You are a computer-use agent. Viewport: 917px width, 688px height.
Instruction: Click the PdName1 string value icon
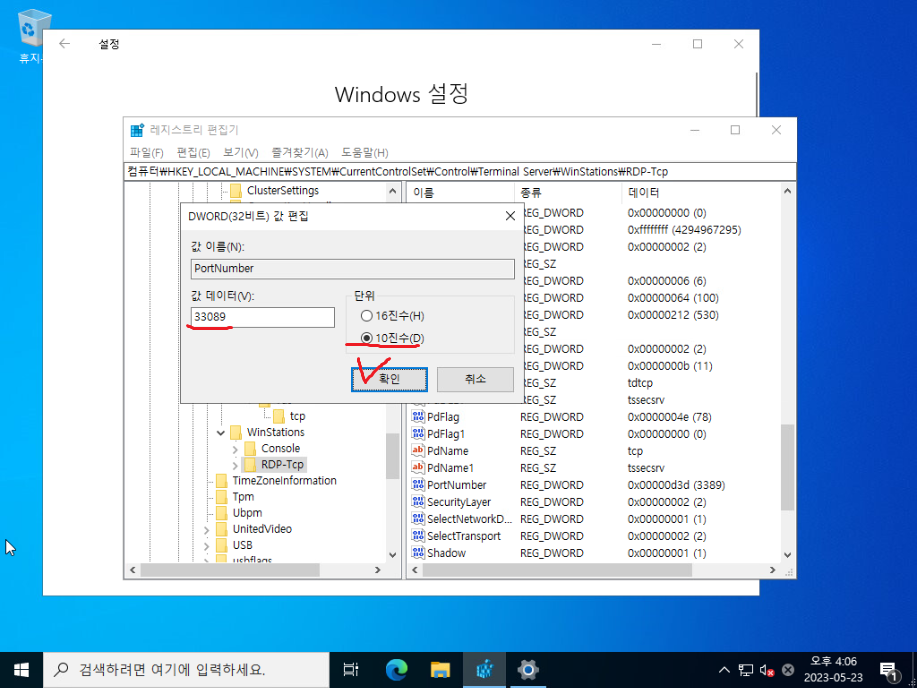[418, 468]
